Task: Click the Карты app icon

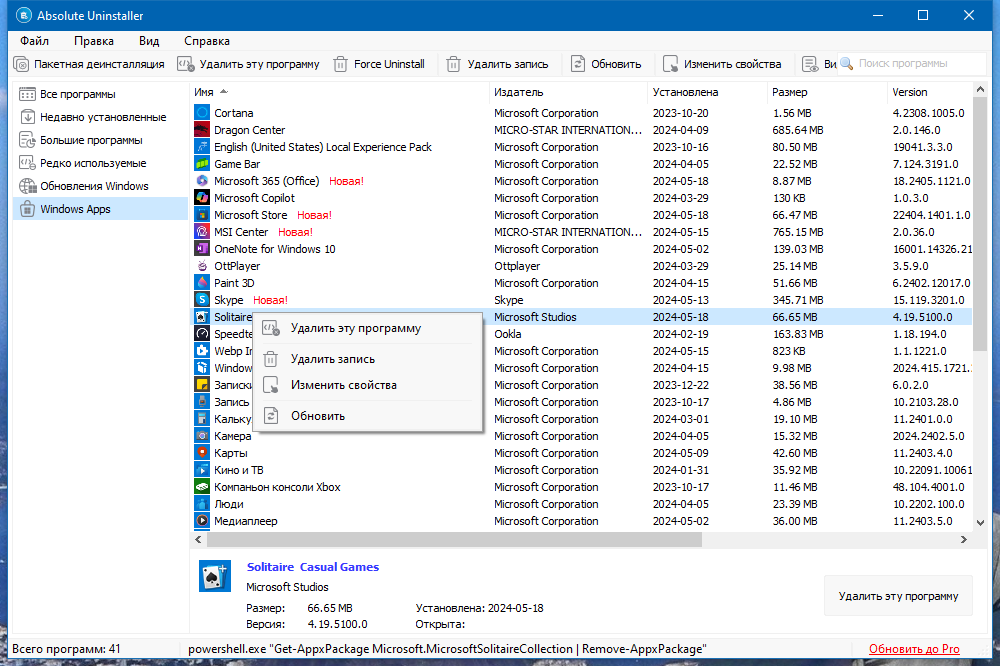Action: (202, 453)
